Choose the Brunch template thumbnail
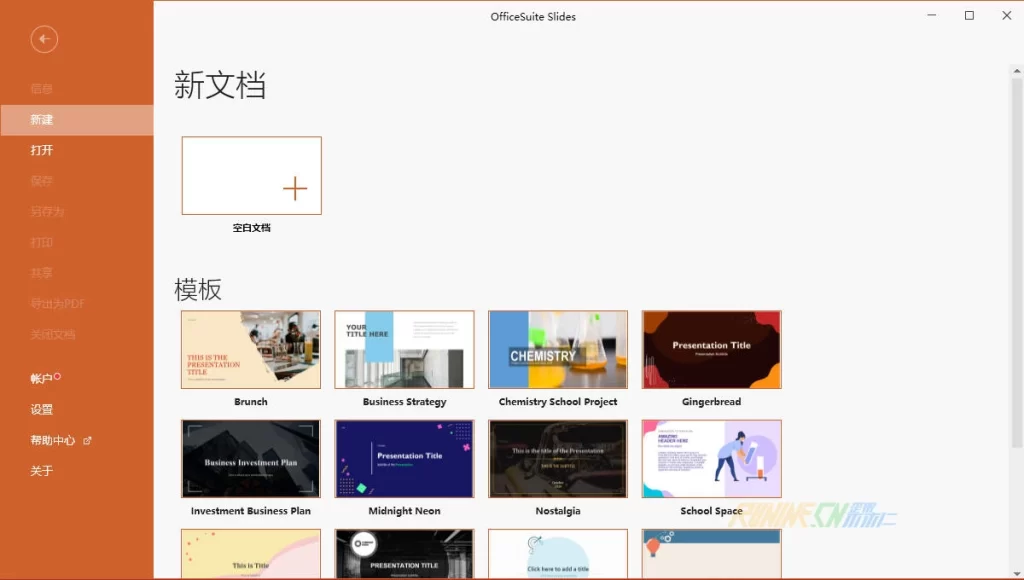Viewport: 1024px width, 580px height. (251, 350)
